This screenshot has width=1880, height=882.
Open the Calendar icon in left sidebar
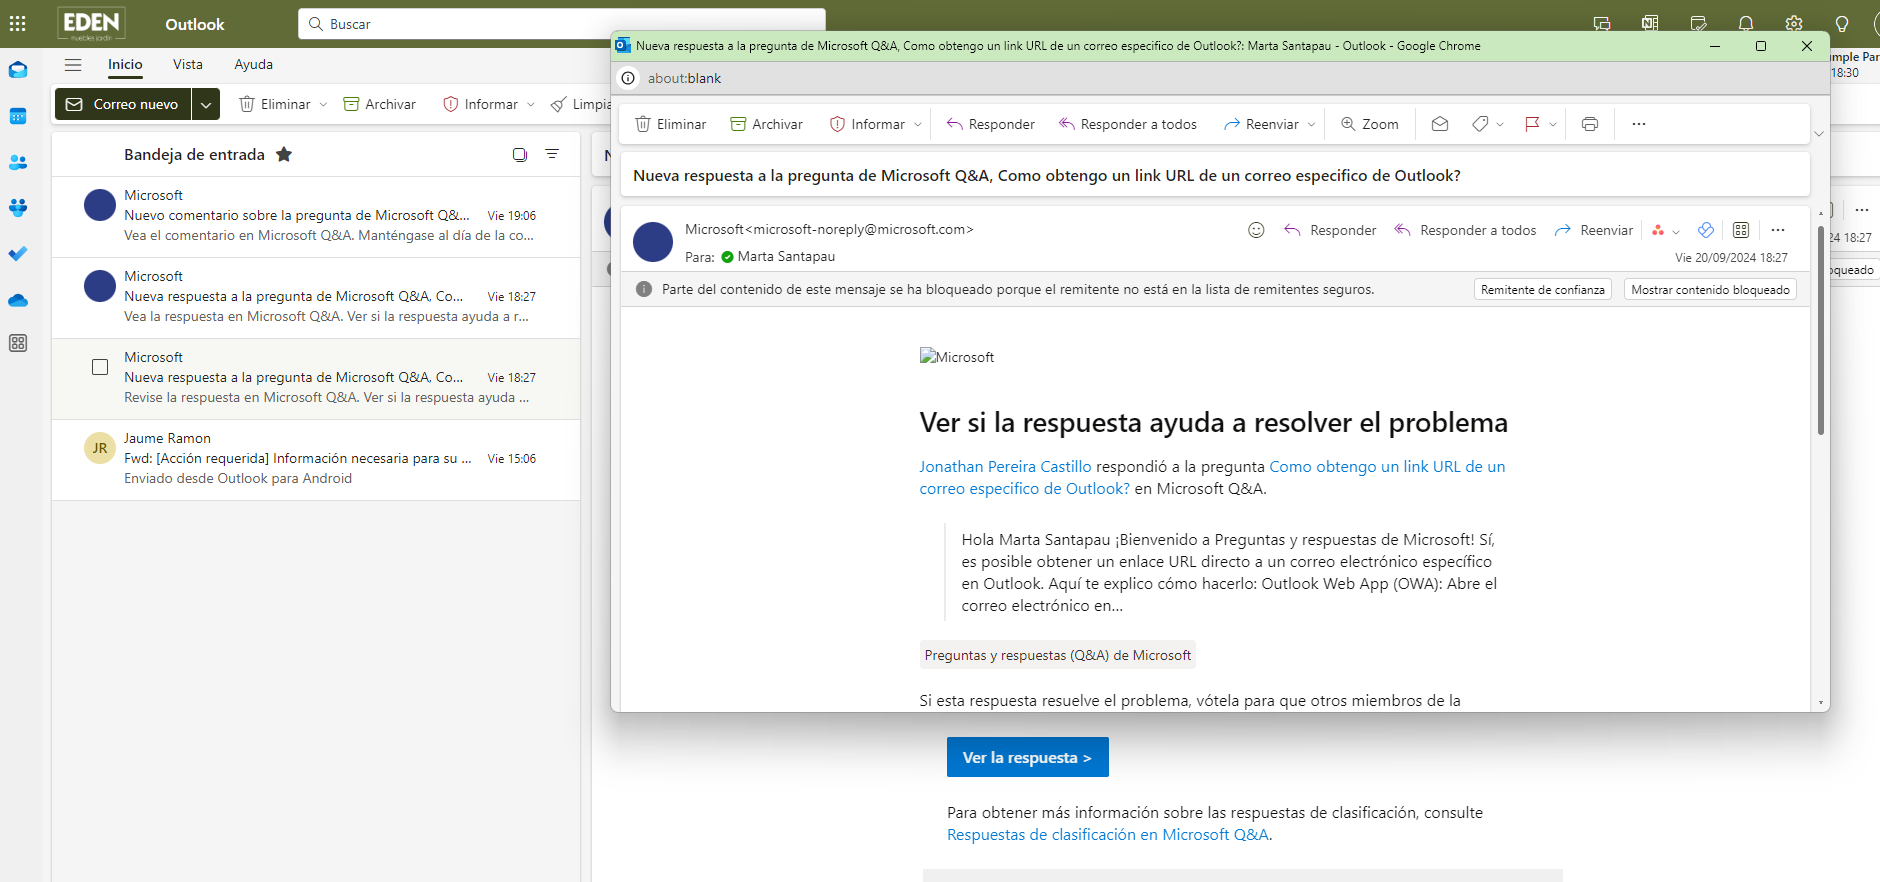pos(18,116)
